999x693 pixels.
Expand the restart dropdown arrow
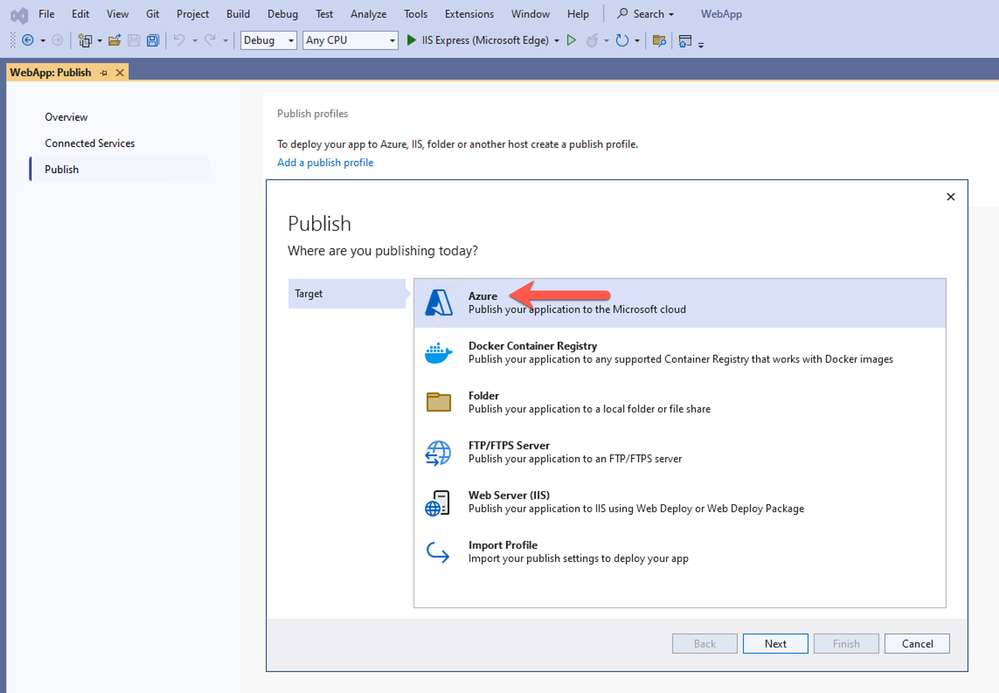click(637, 41)
